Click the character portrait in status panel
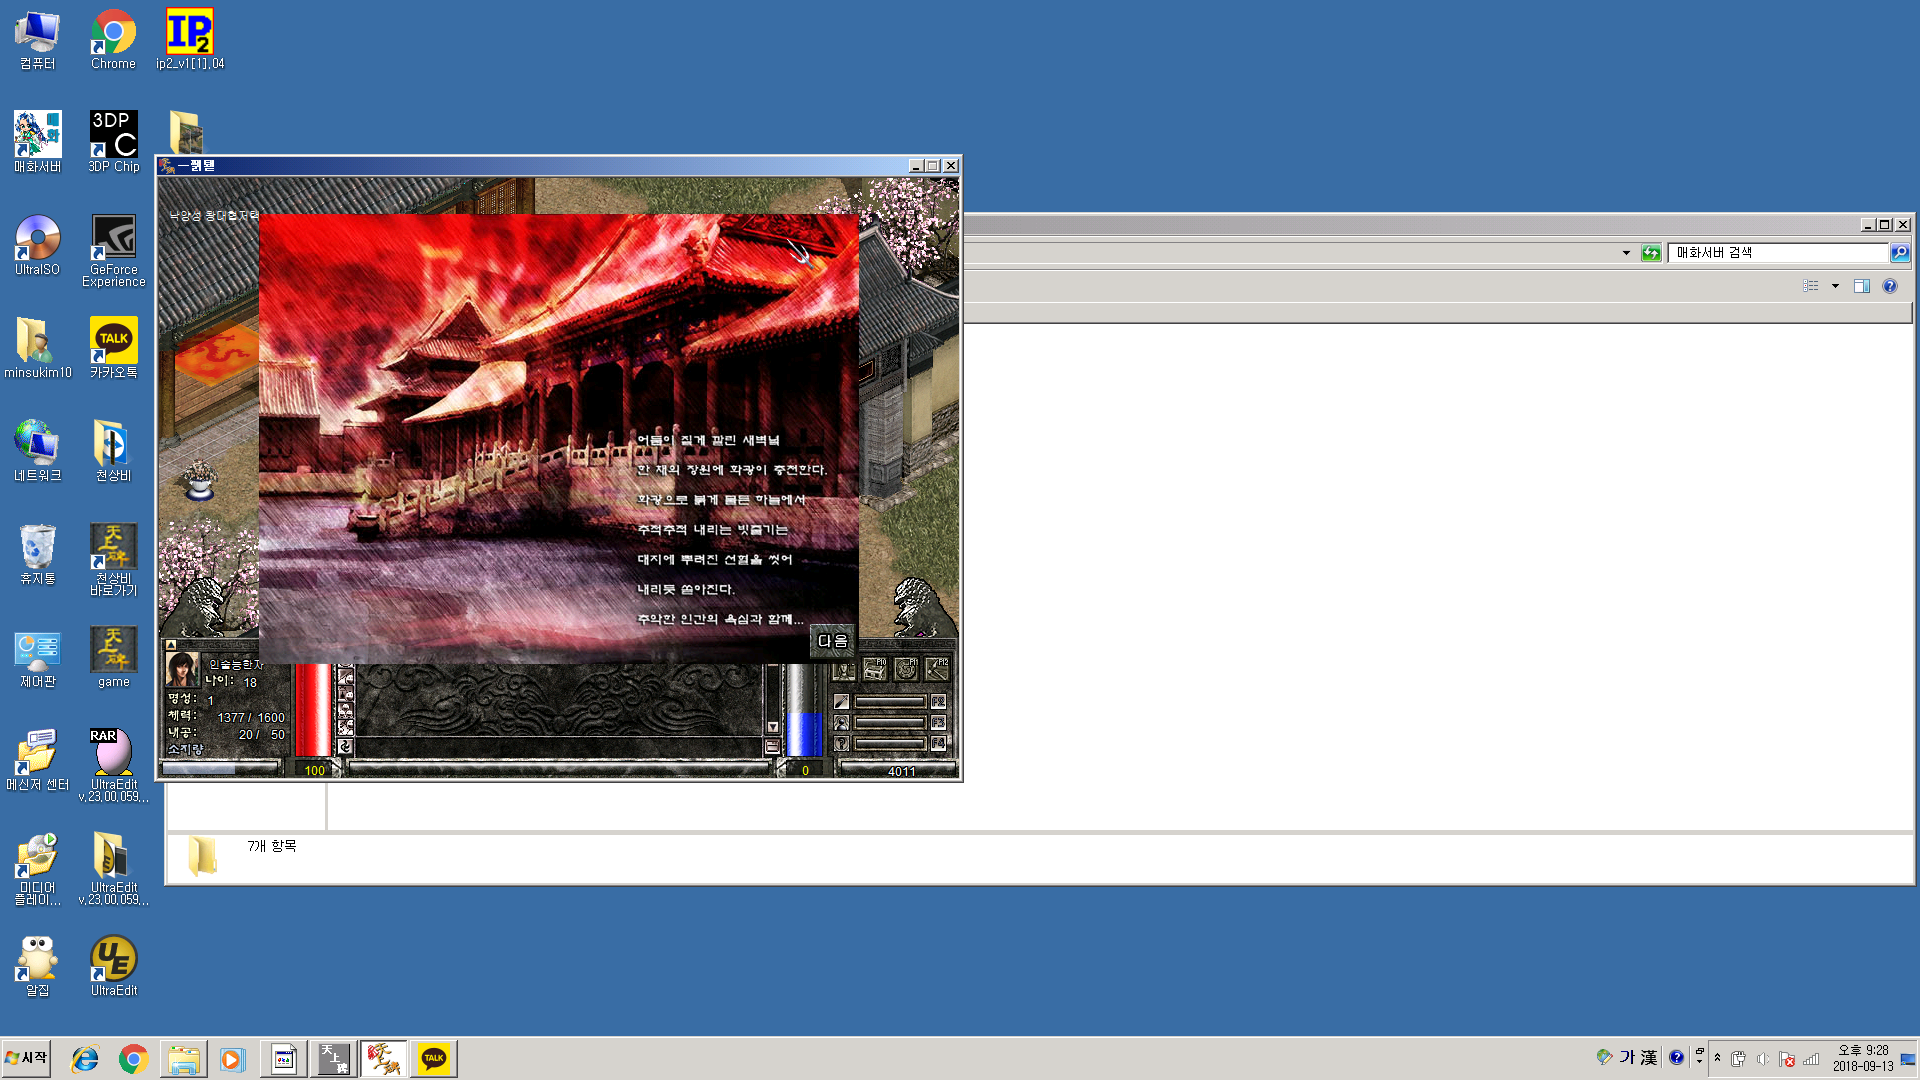 click(182, 668)
